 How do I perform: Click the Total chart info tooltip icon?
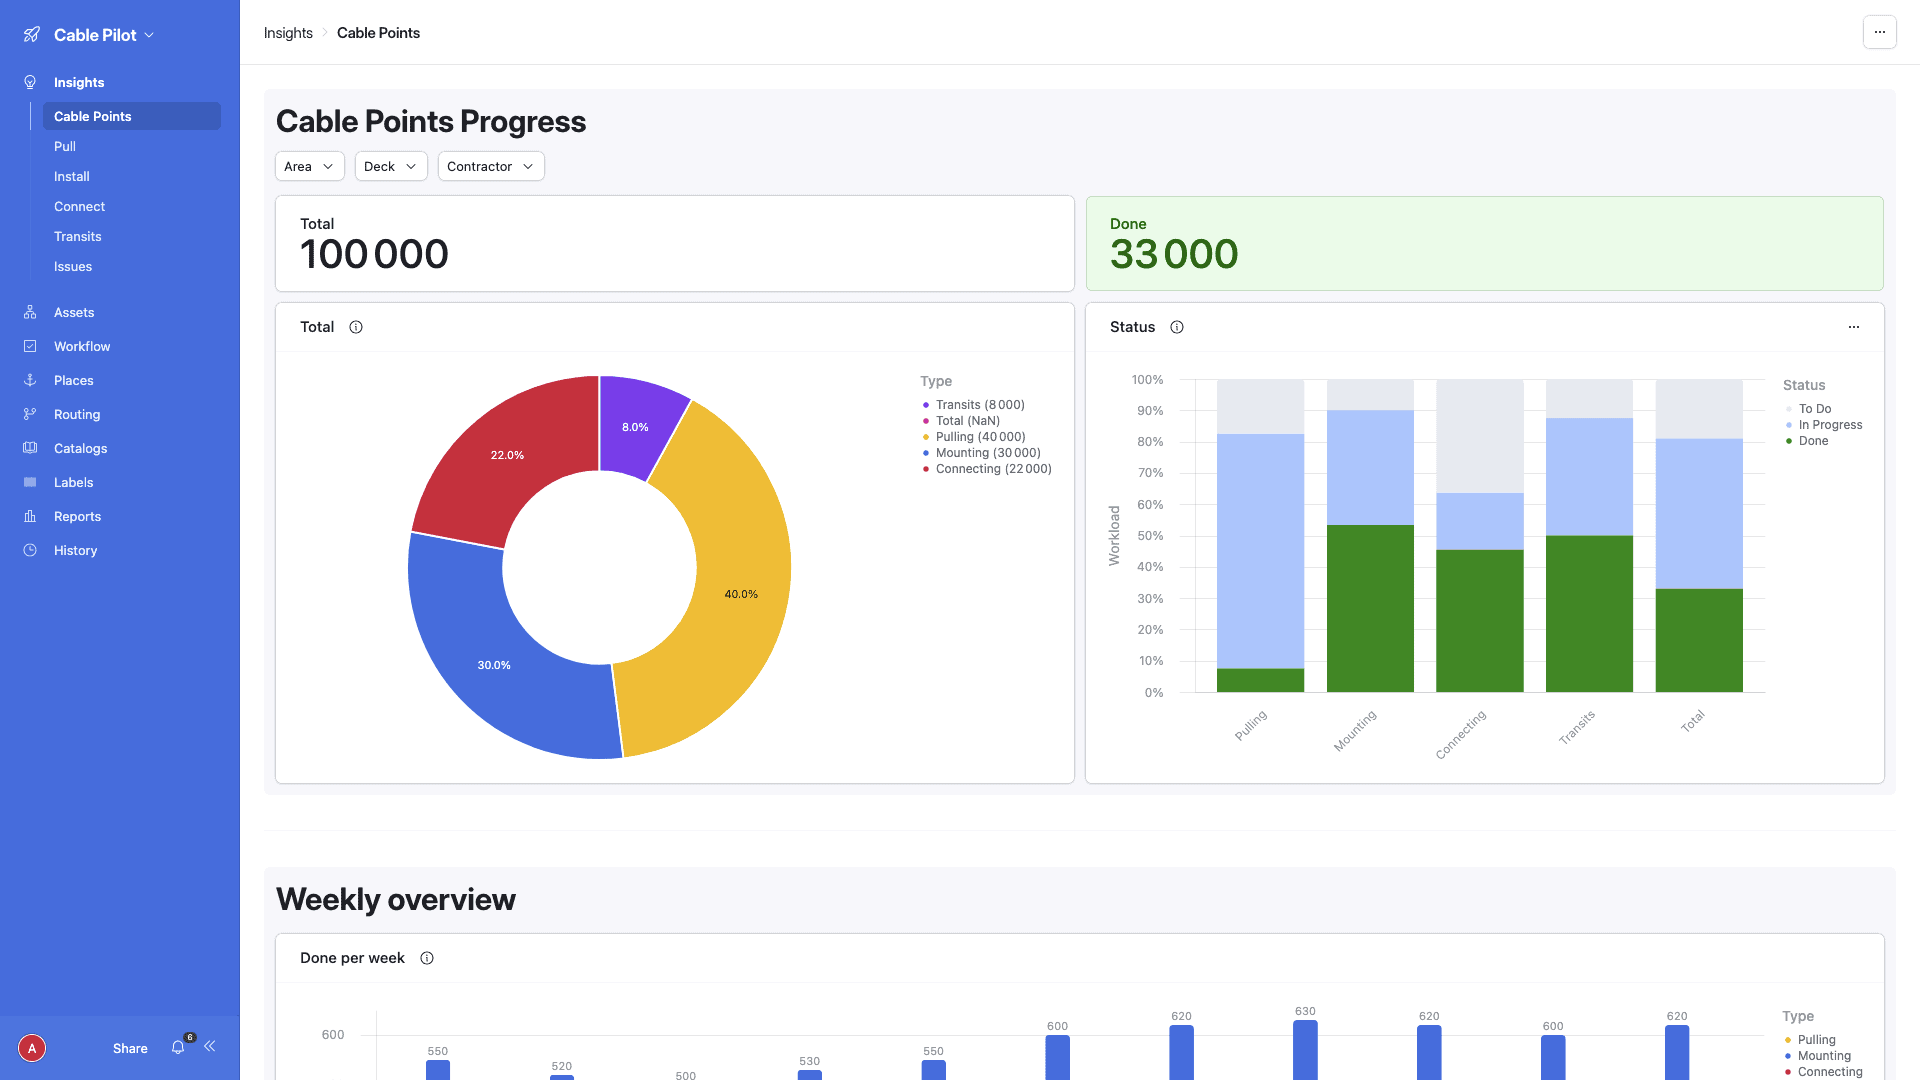356,327
